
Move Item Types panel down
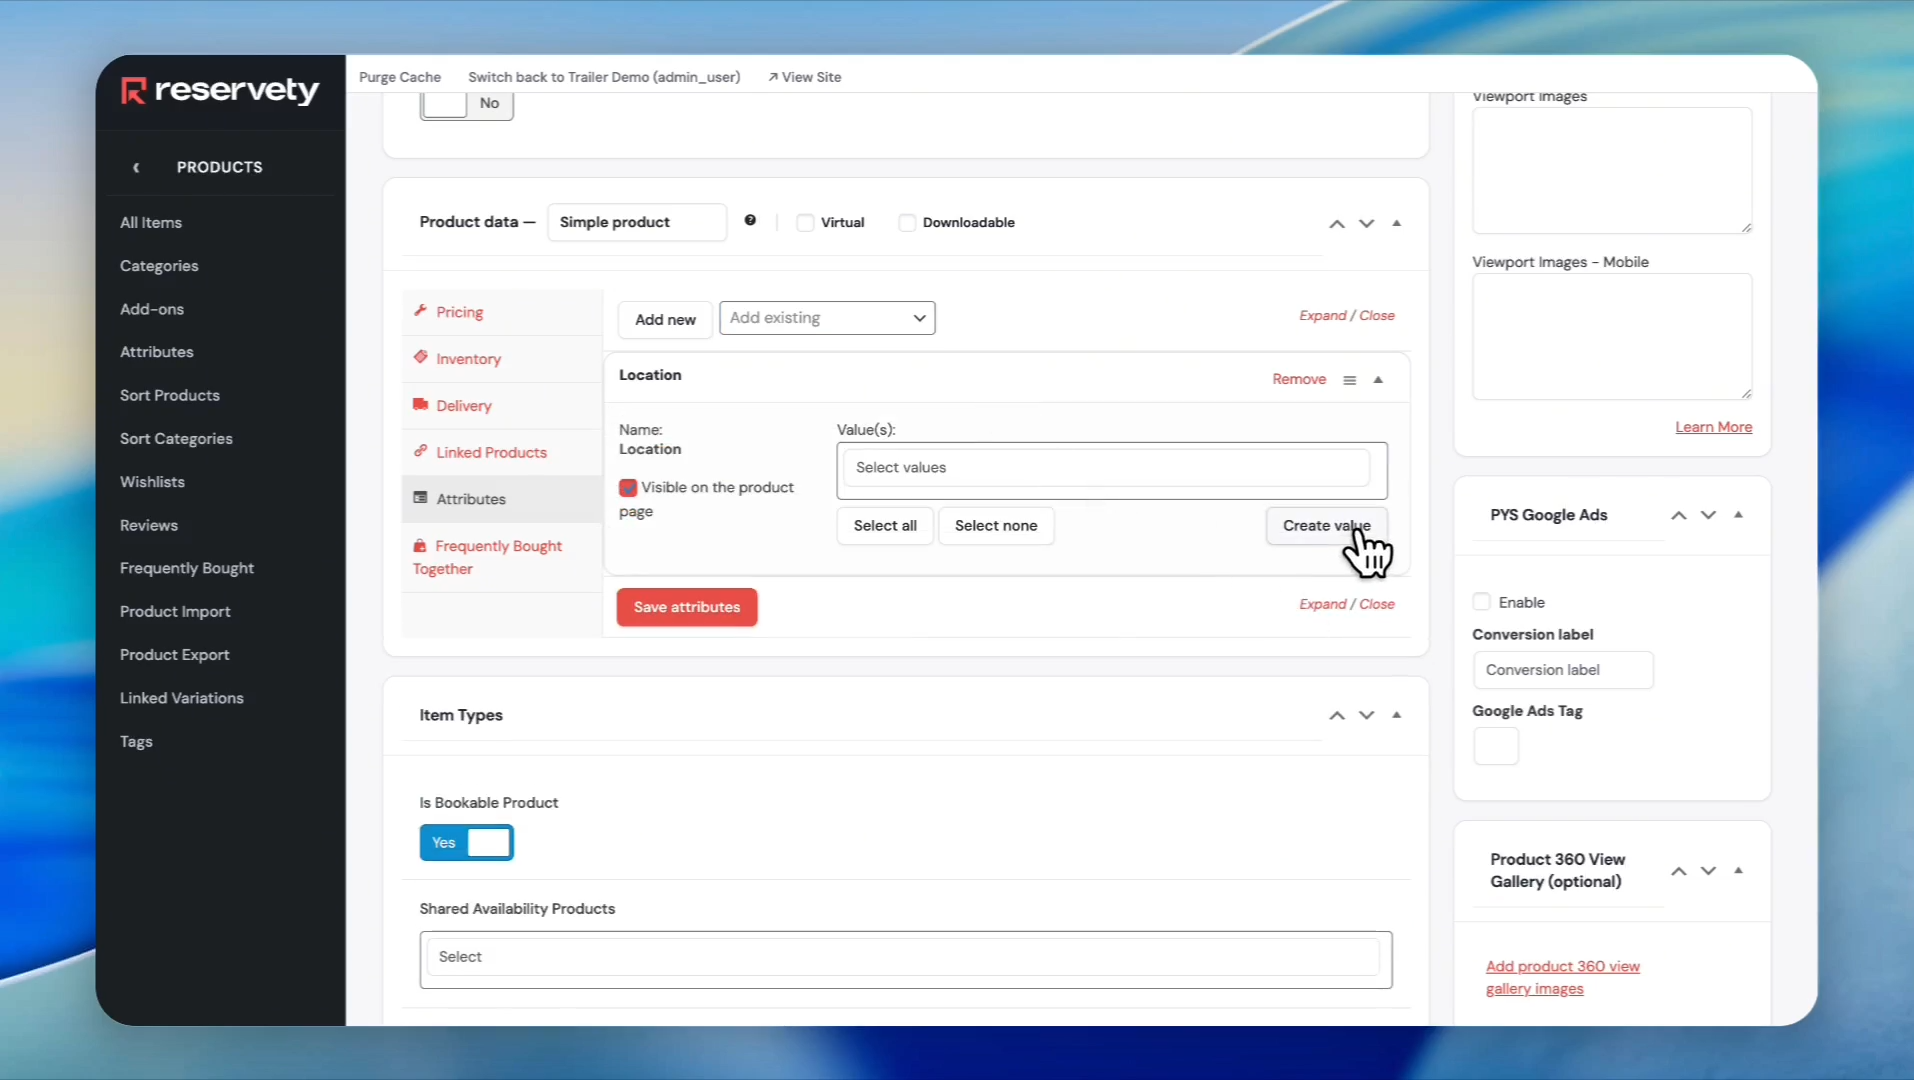pyautogui.click(x=1366, y=716)
